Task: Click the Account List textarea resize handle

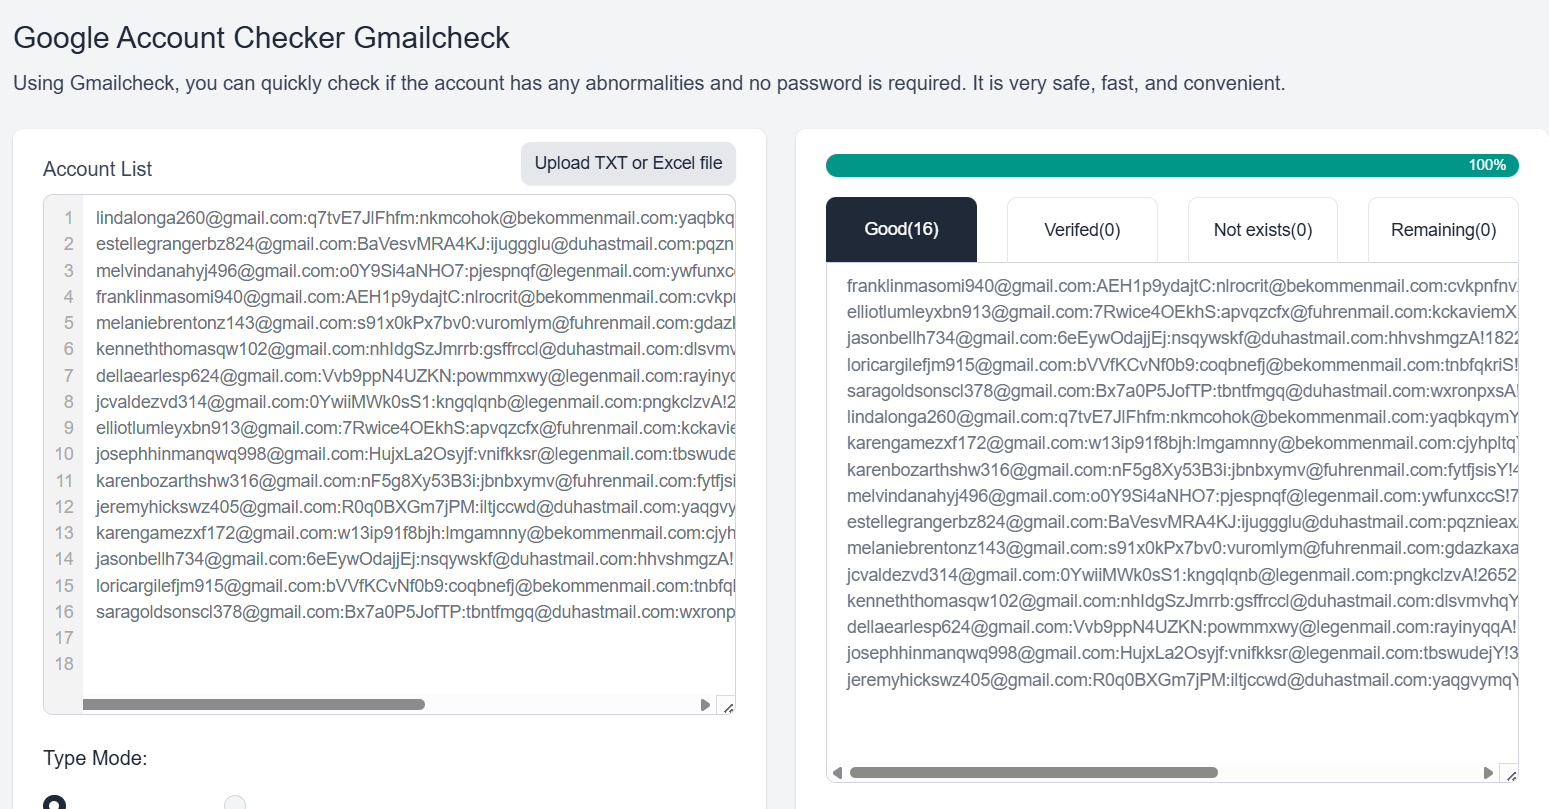Action: [727, 706]
